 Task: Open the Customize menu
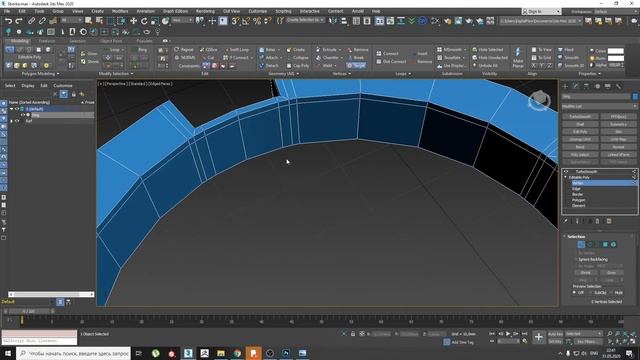(257, 11)
